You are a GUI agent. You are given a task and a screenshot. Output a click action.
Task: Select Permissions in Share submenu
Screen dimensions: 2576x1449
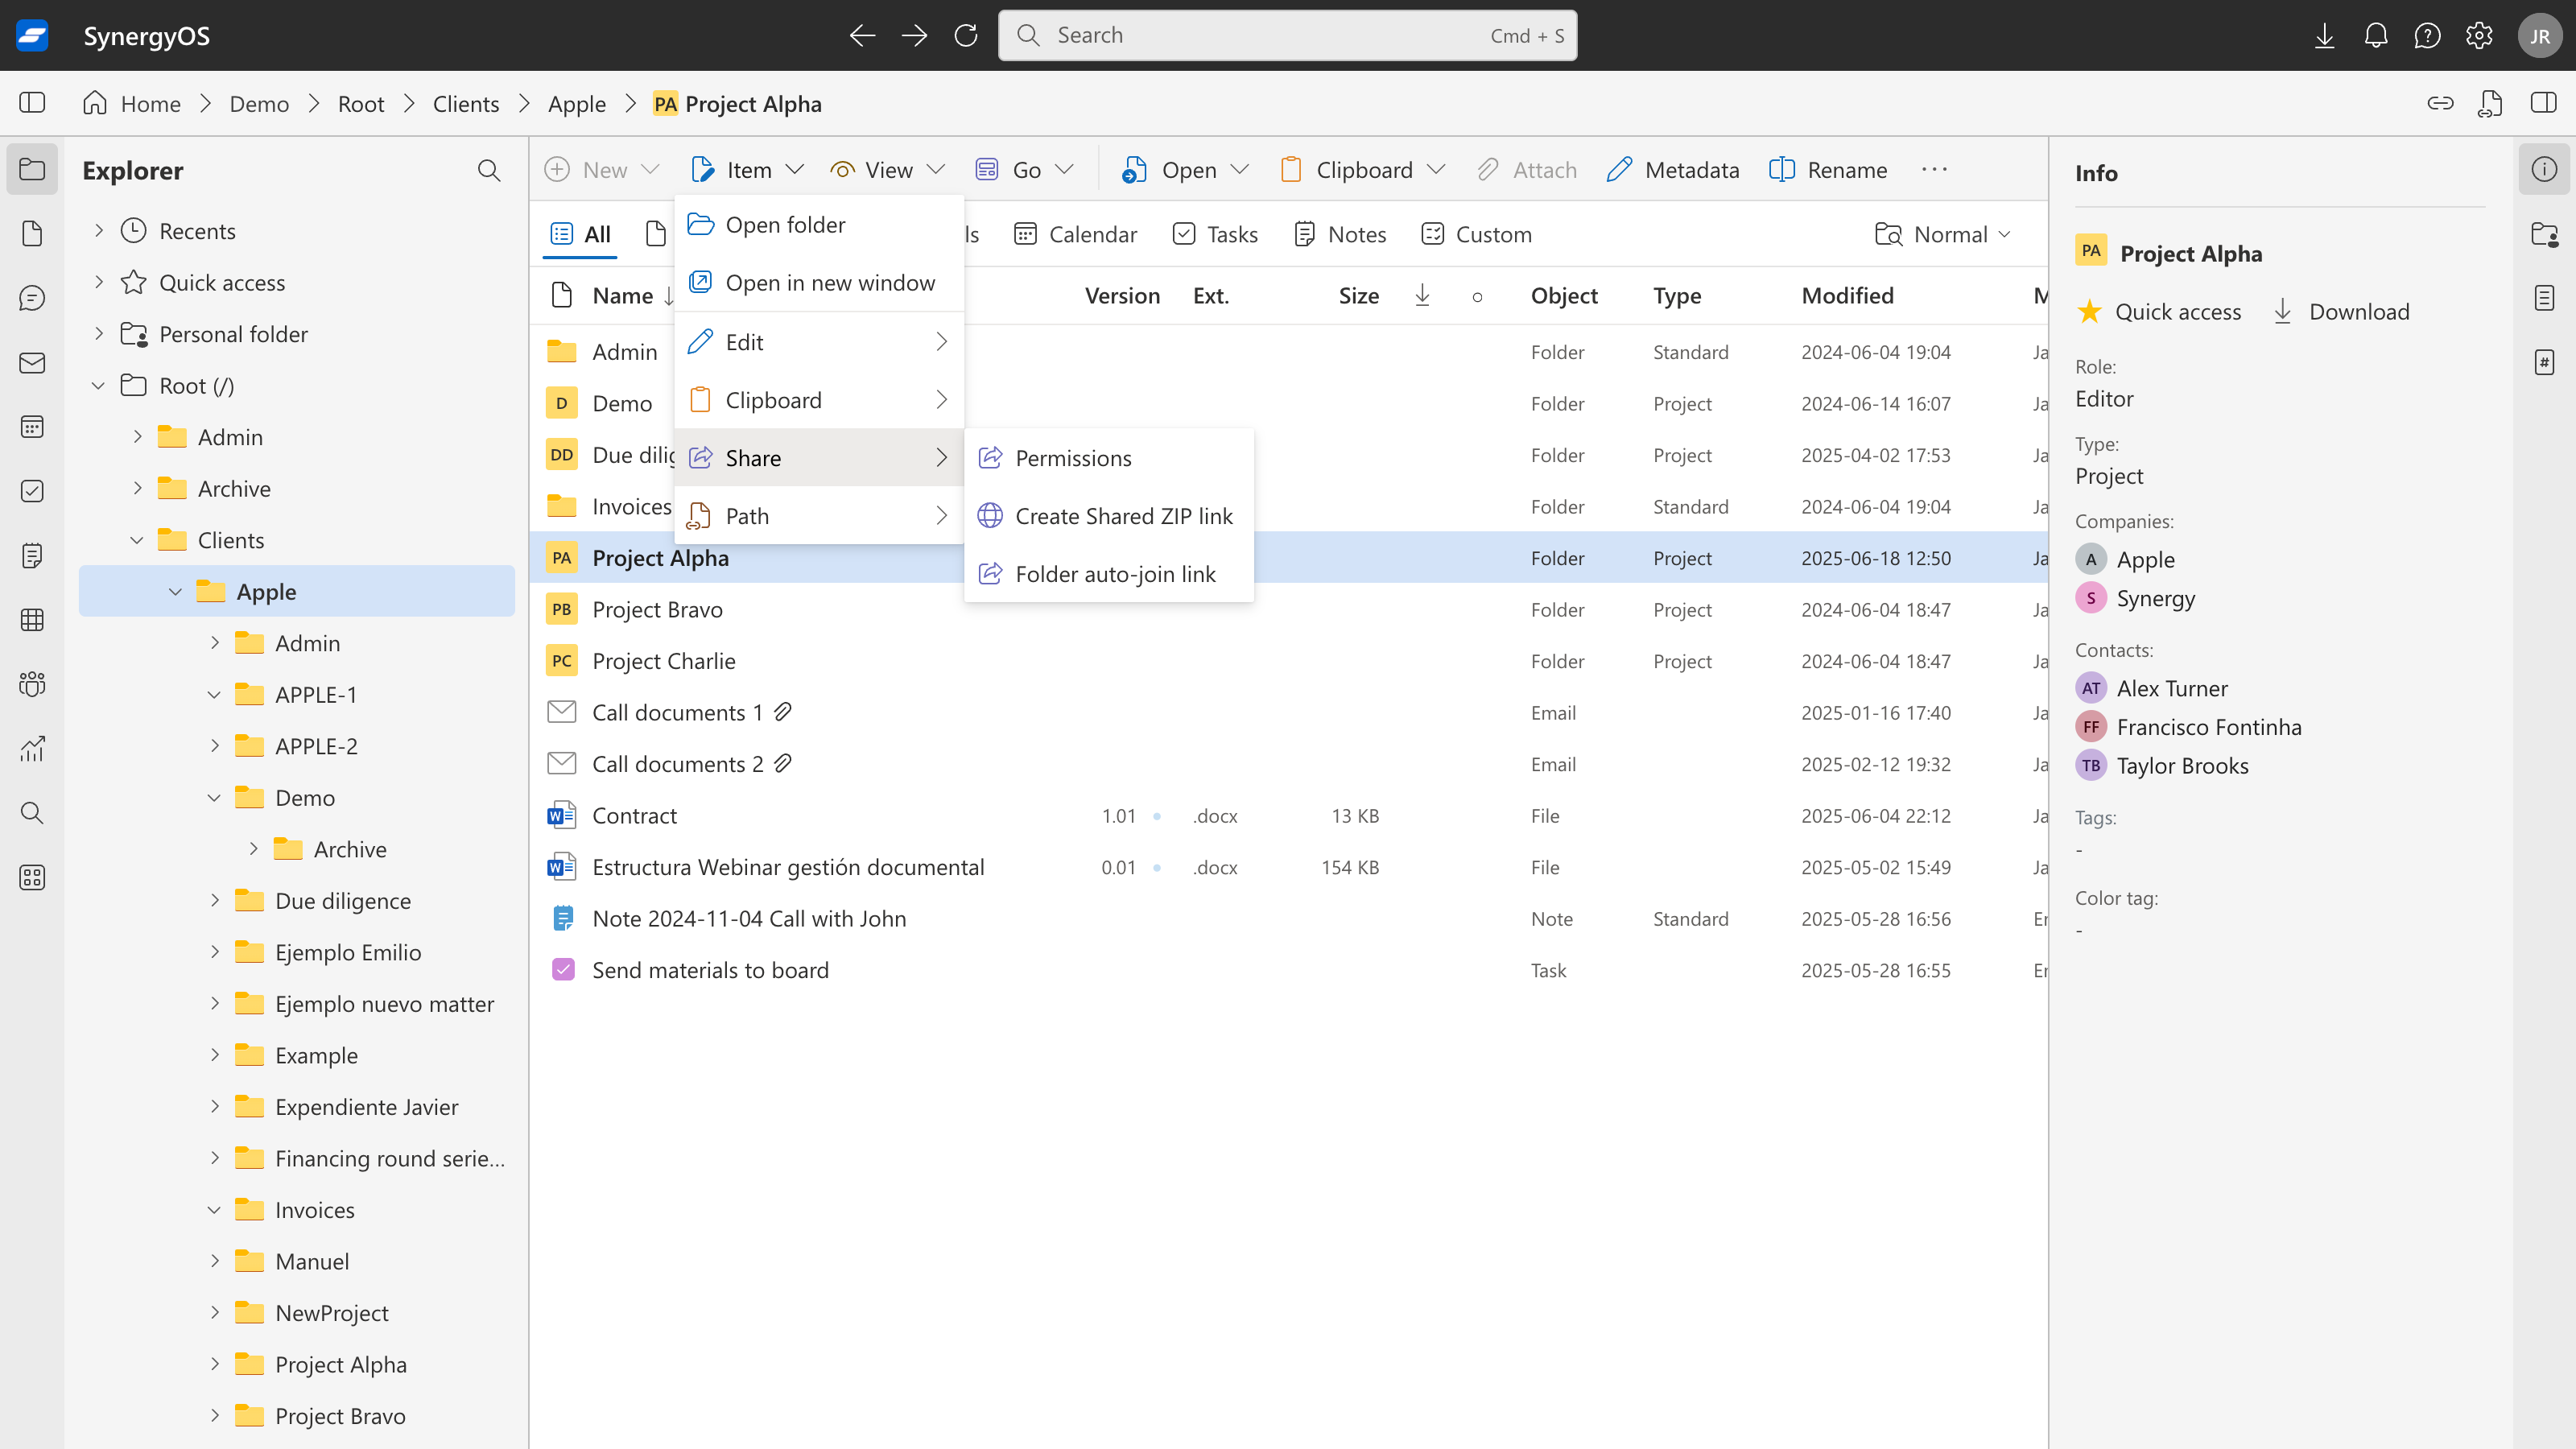click(x=1073, y=458)
